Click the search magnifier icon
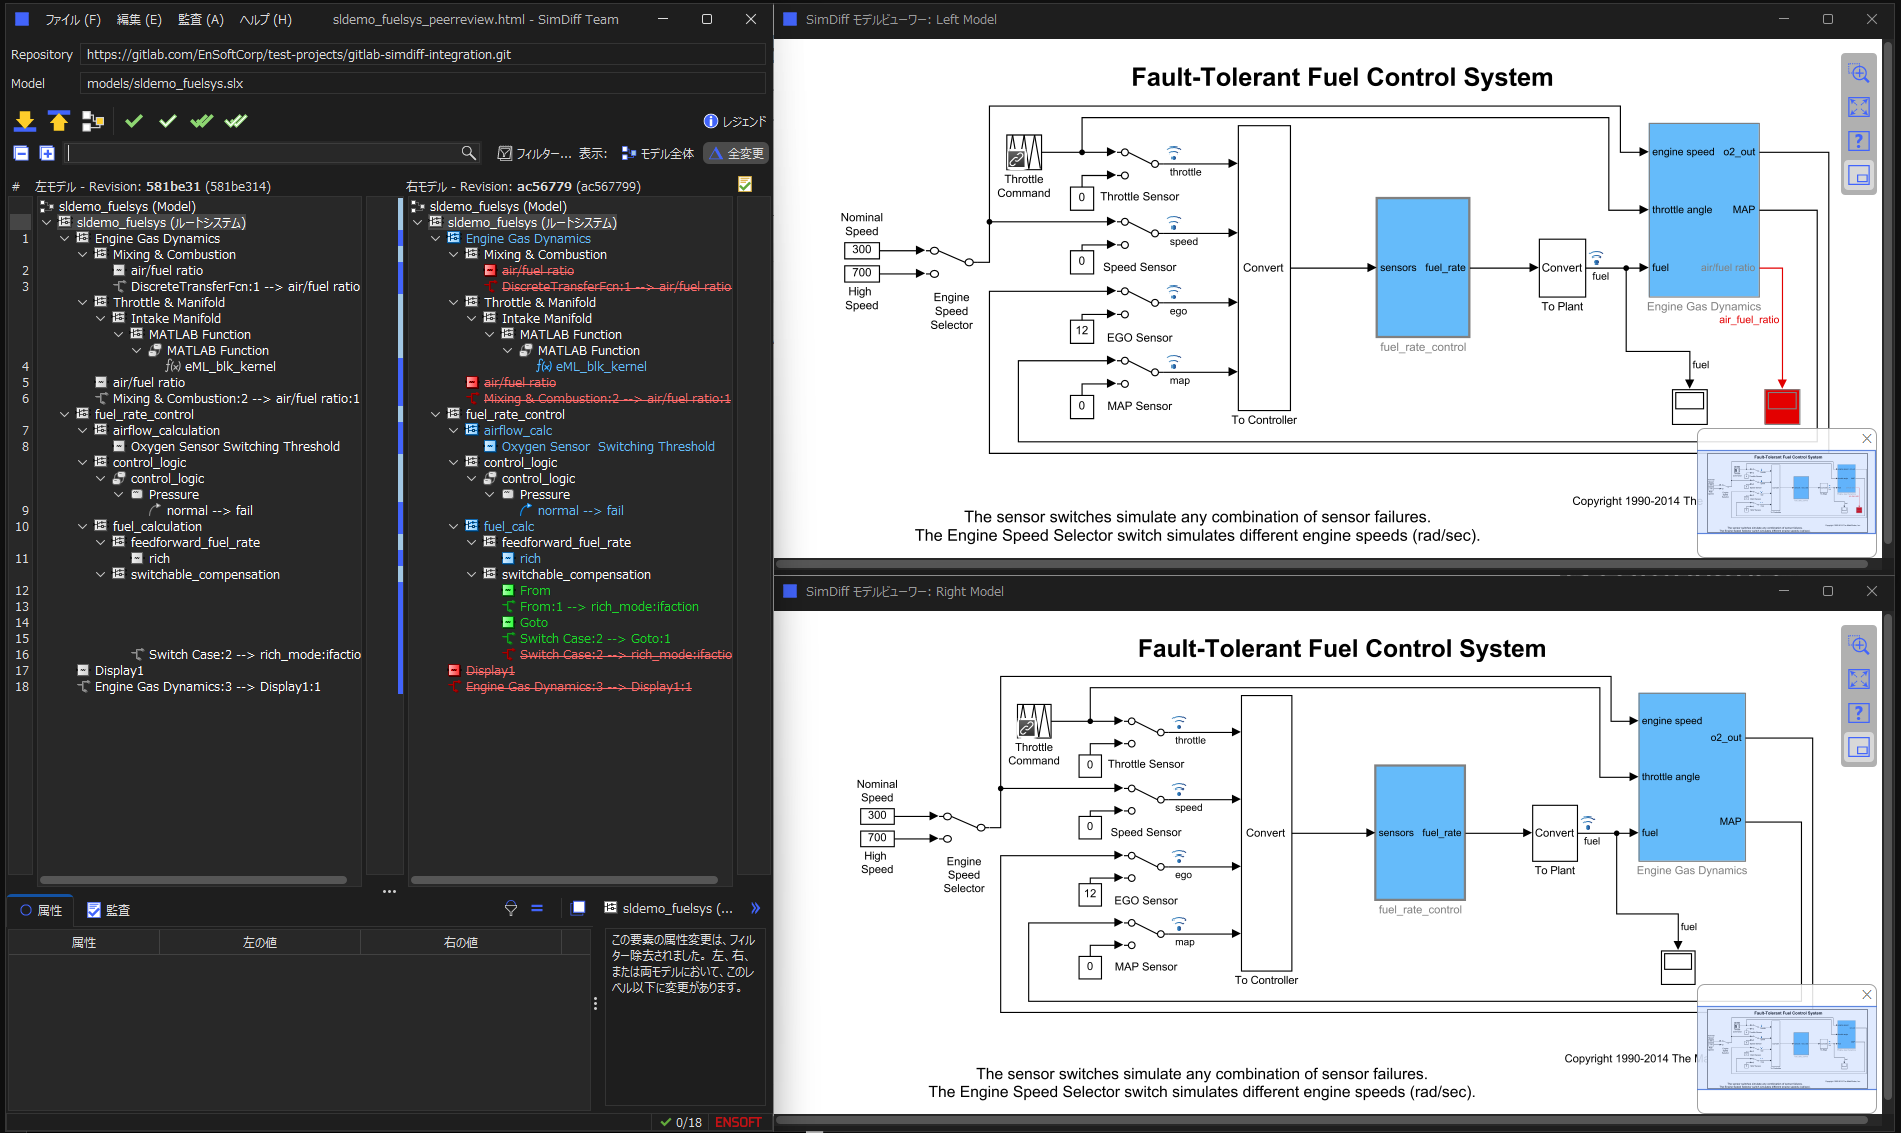Image resolution: width=1901 pixels, height=1133 pixels. pos(468,153)
